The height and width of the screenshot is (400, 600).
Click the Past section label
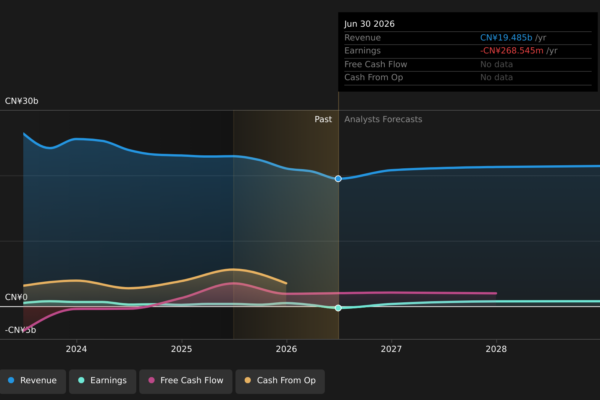pyautogui.click(x=323, y=119)
